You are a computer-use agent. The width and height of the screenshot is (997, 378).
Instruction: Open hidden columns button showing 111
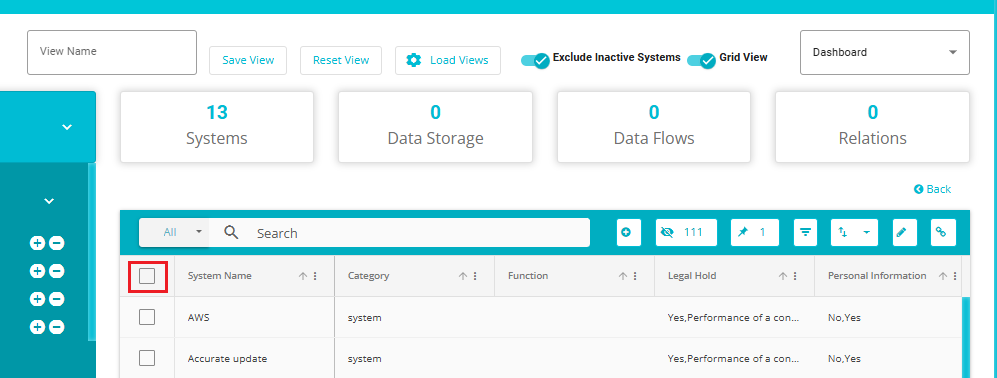tap(686, 233)
